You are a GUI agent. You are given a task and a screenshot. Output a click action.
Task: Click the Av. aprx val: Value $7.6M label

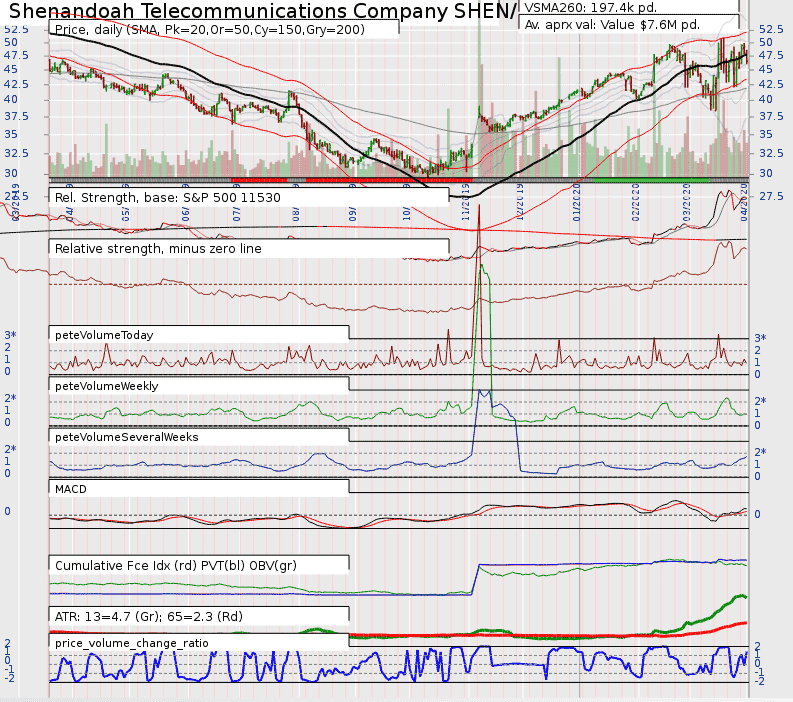612,24
